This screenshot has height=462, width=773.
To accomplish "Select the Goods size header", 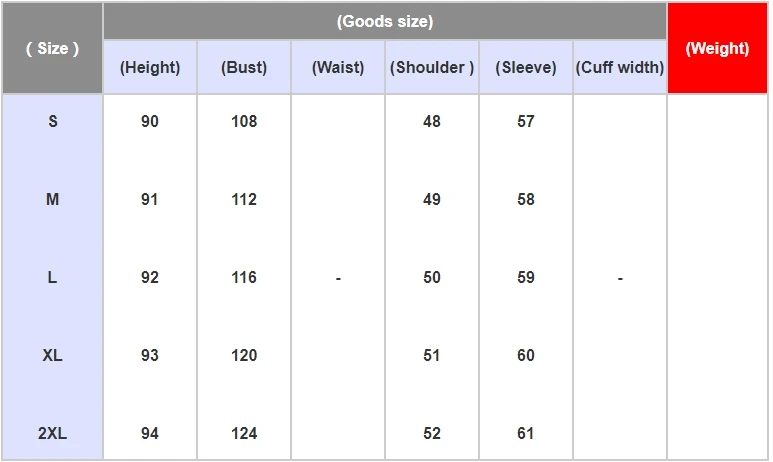I will click(385, 21).
